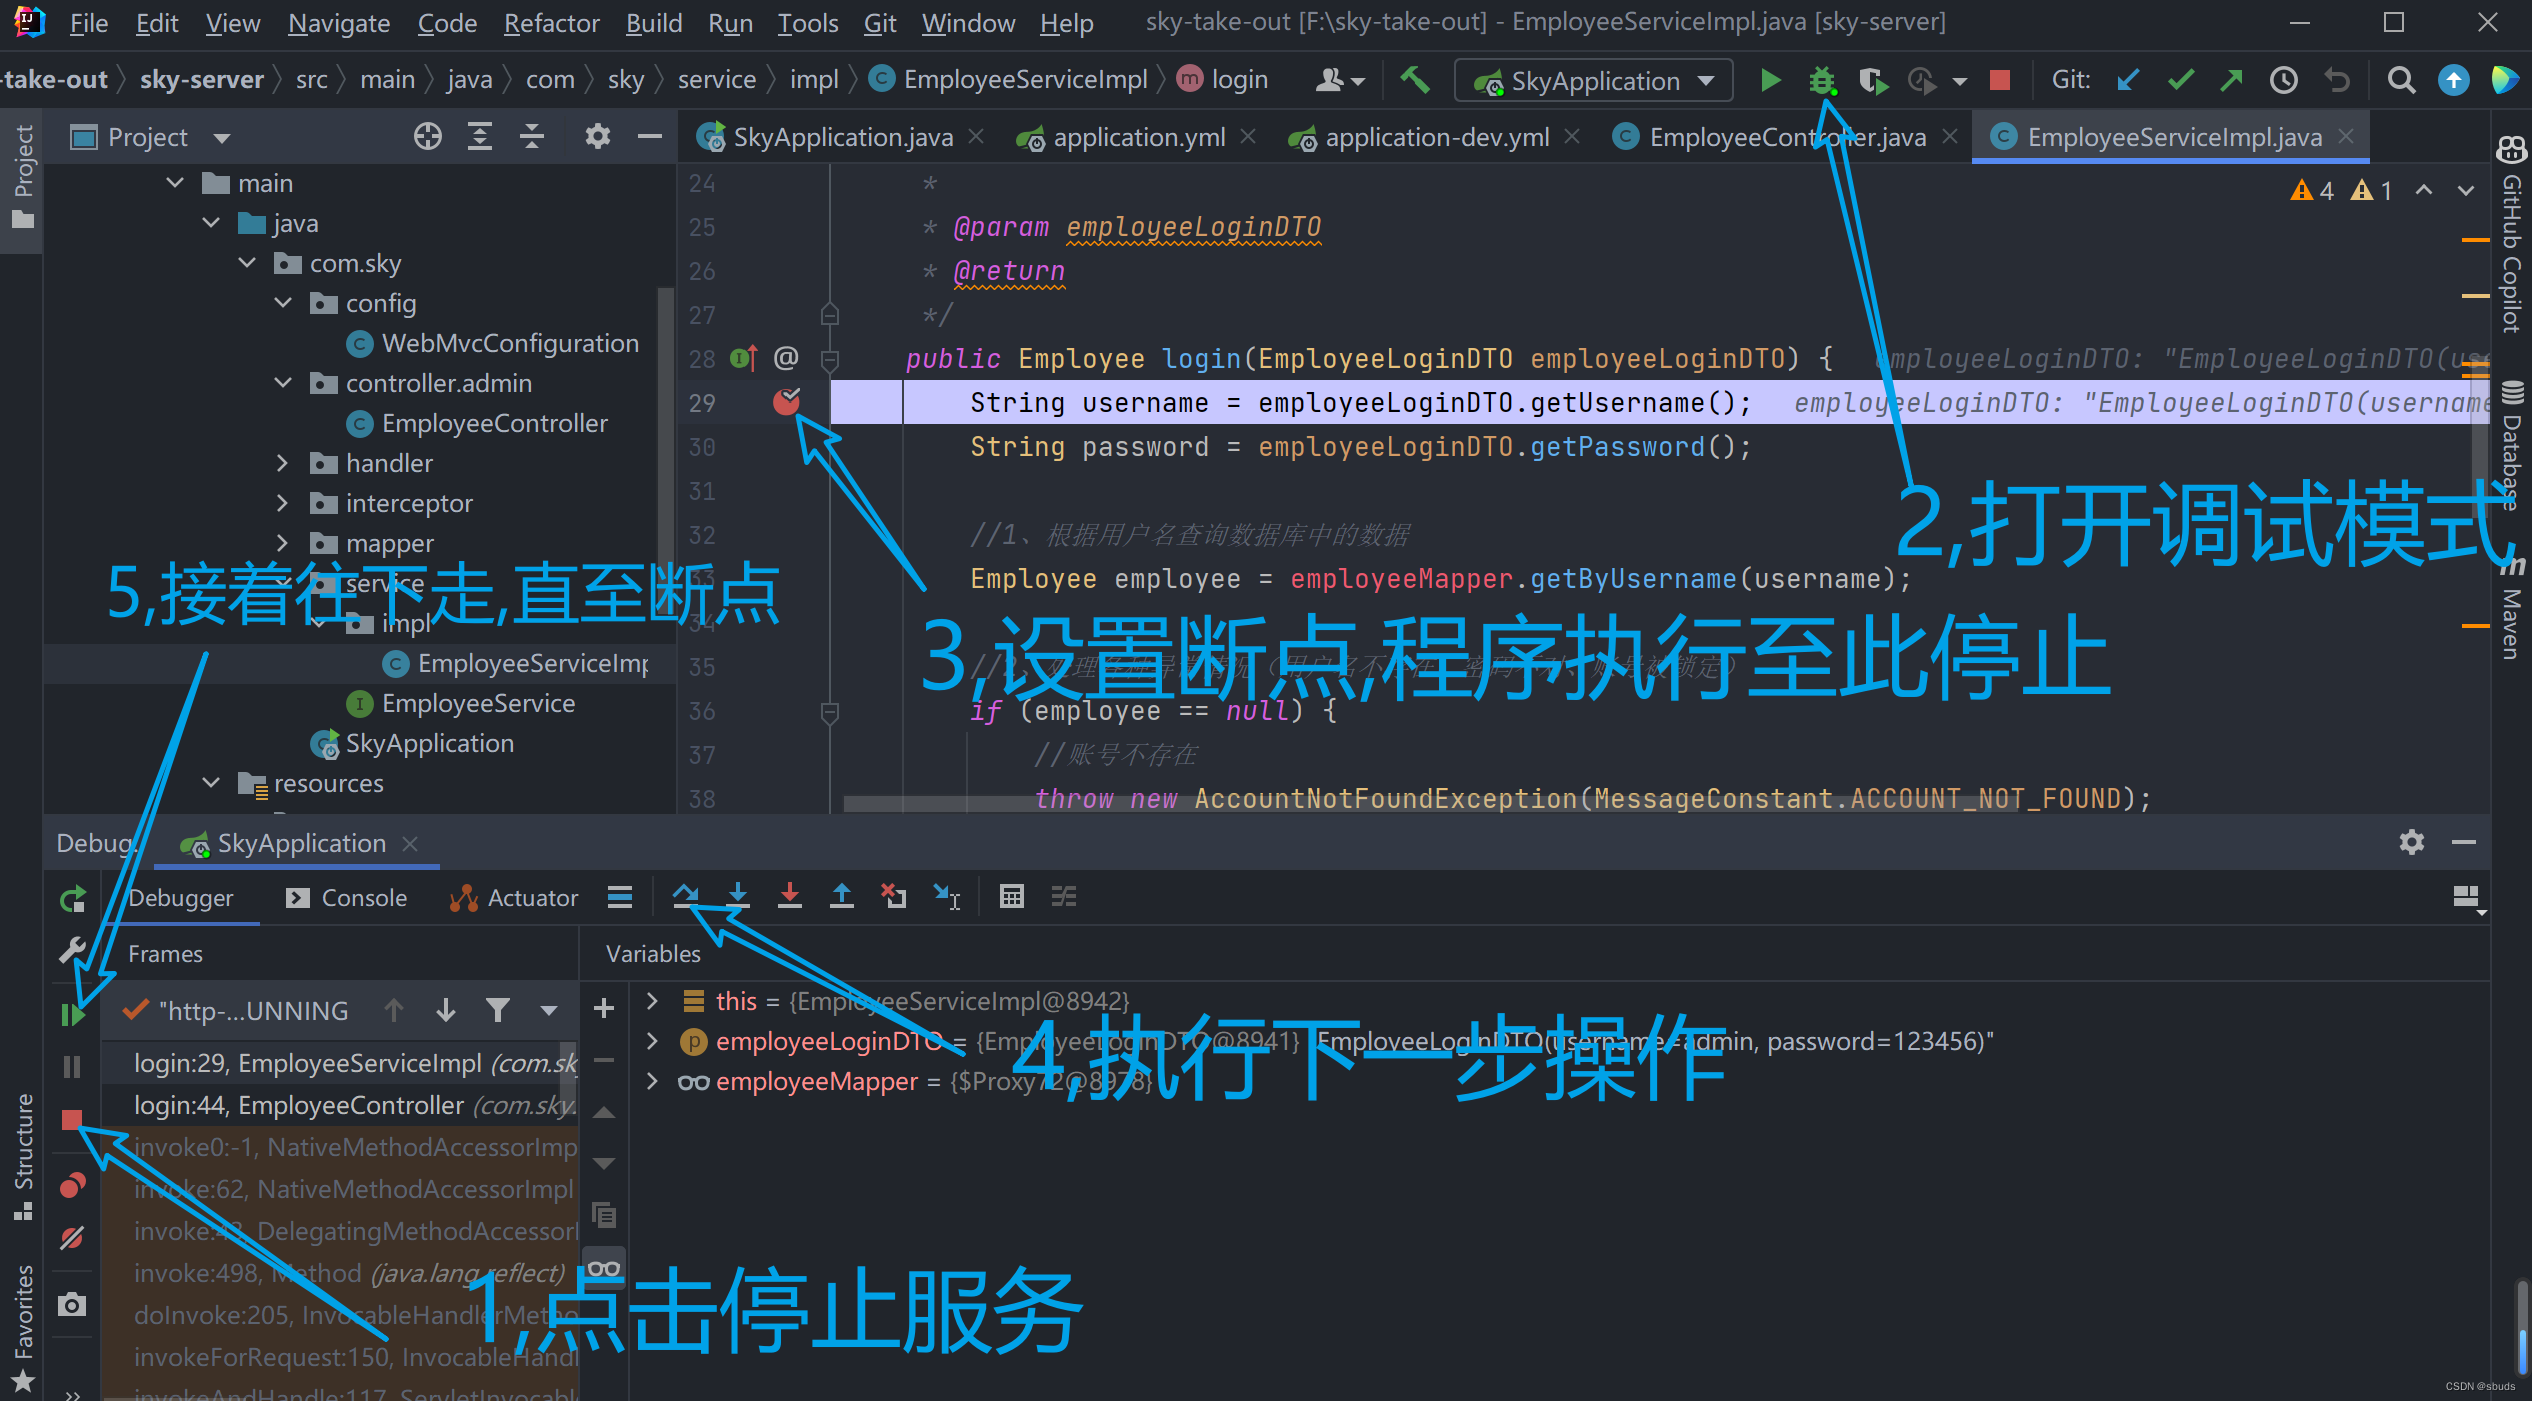Viewport: 2532px width, 1401px height.
Task: Expand the handler package folder
Action: coord(282,463)
